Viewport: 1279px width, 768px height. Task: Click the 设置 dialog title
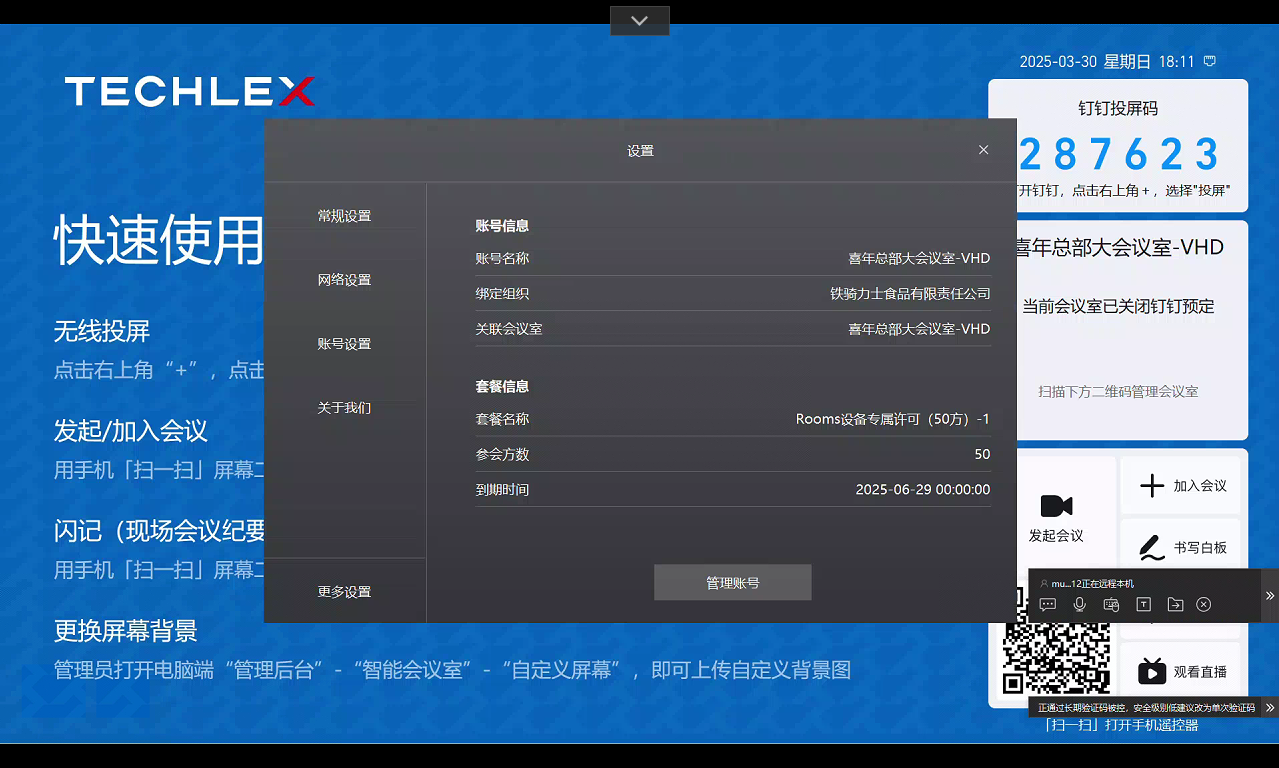pos(640,151)
